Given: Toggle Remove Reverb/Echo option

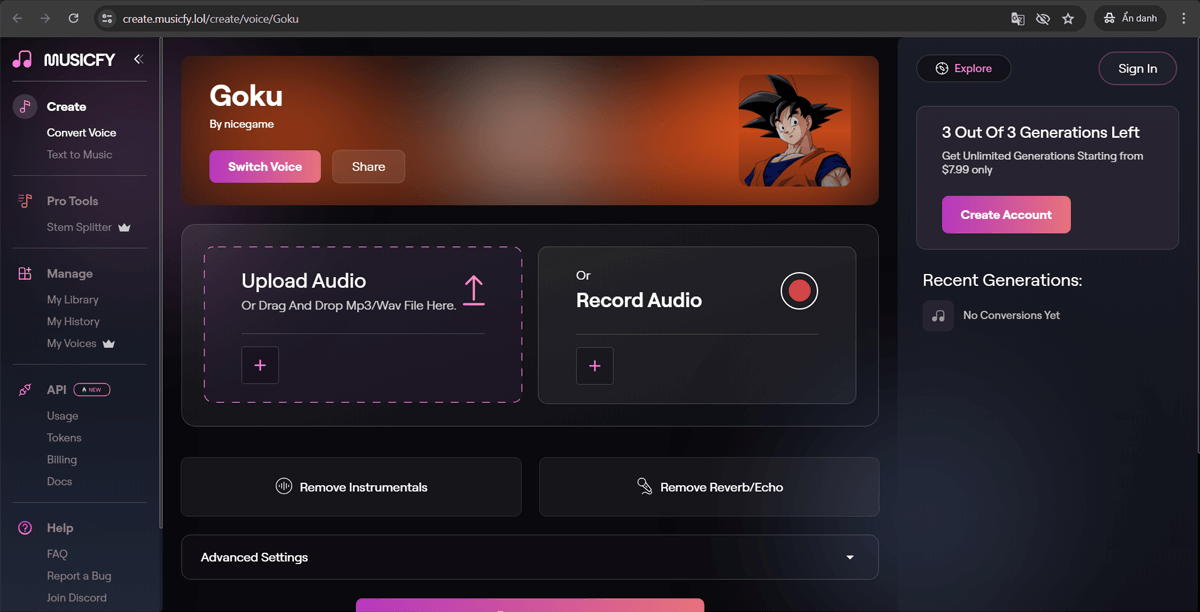Looking at the screenshot, I should coord(709,487).
